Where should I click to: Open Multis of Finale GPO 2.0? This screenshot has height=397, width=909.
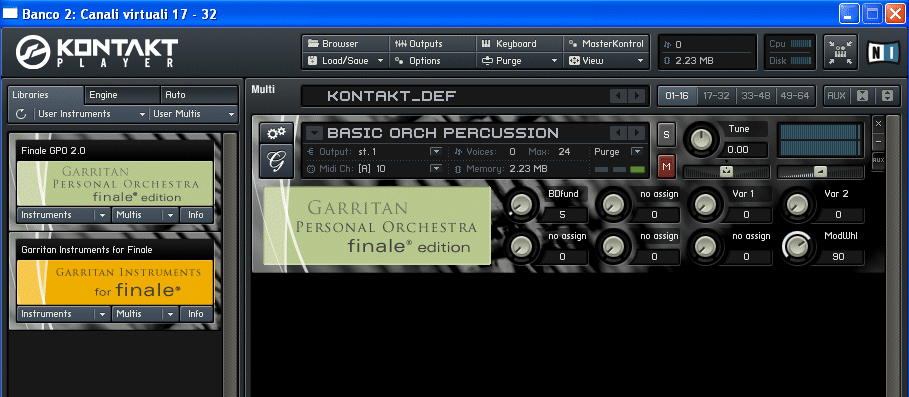145,215
